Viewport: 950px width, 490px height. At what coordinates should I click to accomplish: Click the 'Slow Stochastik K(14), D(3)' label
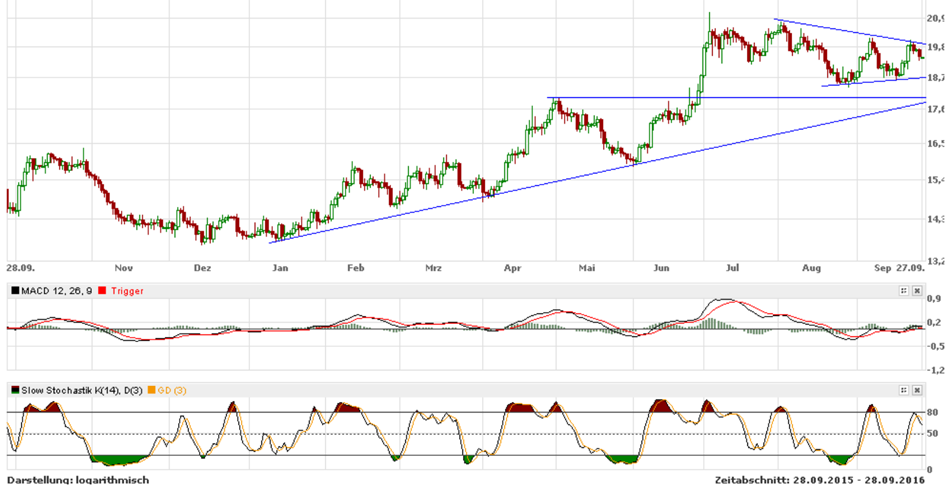(82, 390)
